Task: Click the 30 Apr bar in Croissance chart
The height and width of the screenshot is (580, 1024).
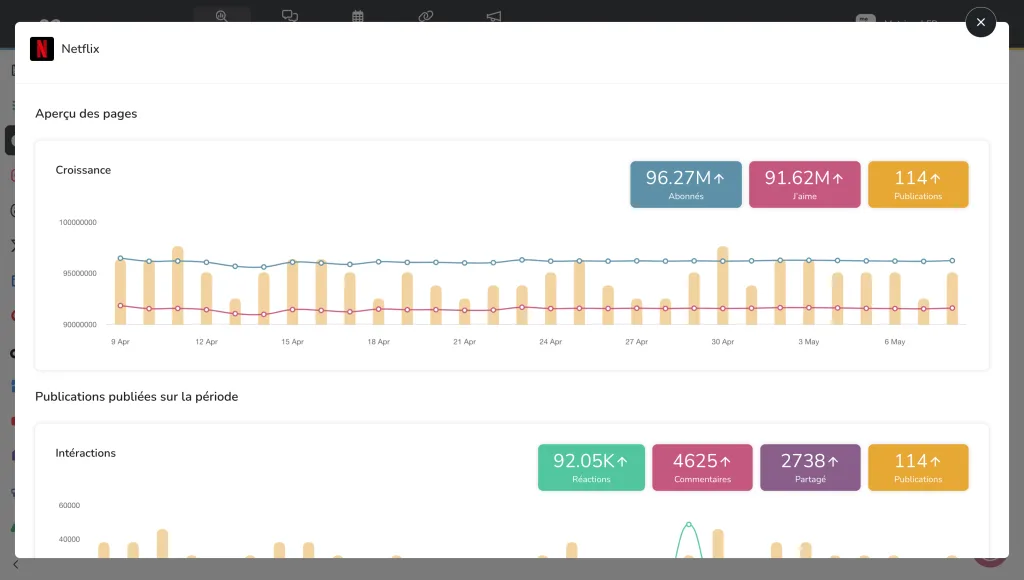Action: coord(722,286)
